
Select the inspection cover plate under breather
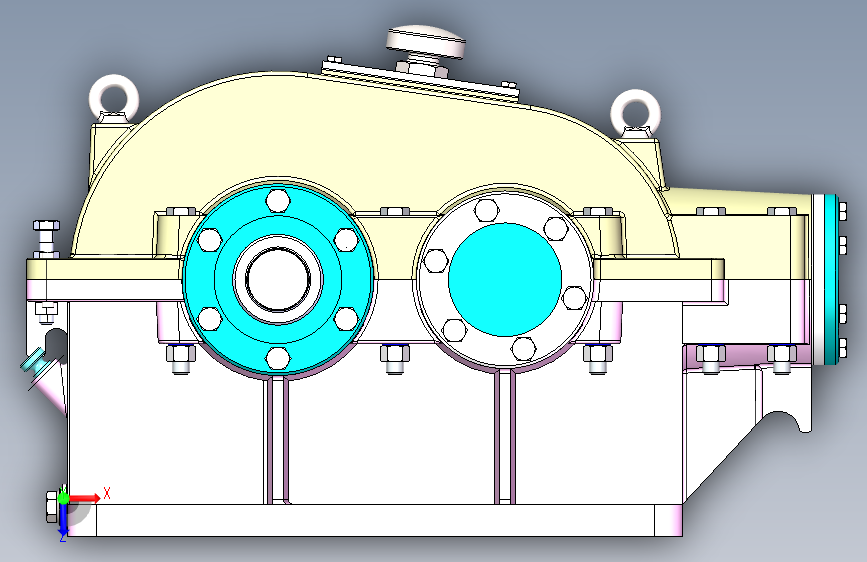coord(420,79)
